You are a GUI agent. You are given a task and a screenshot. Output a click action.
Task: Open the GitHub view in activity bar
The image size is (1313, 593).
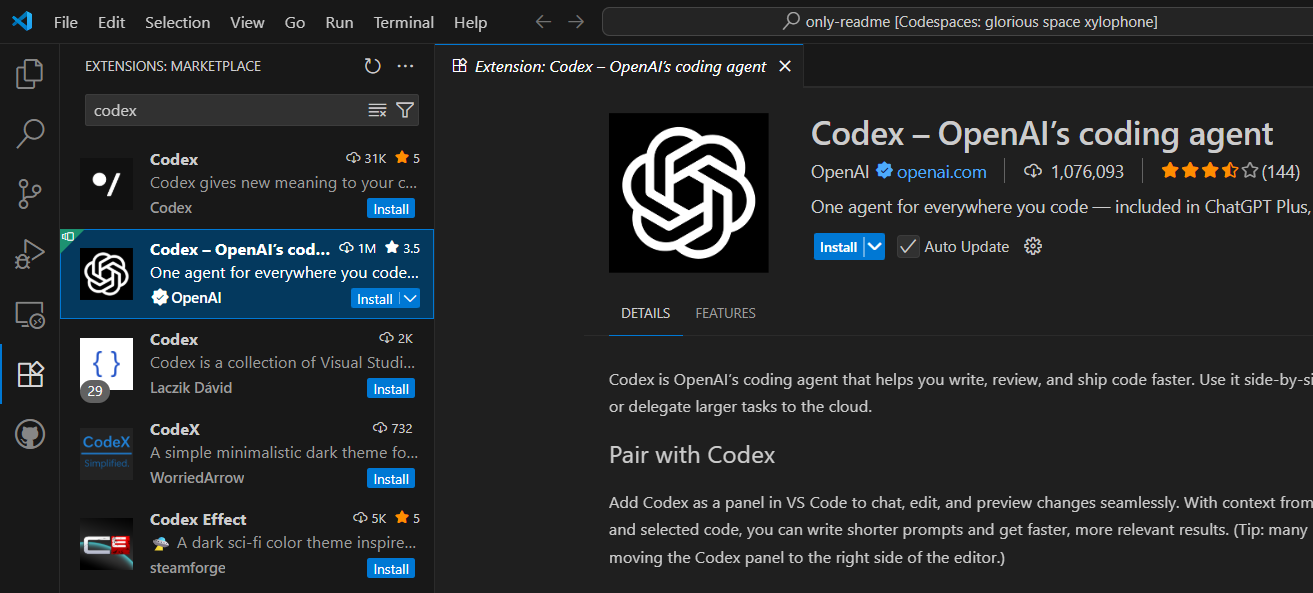pos(30,435)
